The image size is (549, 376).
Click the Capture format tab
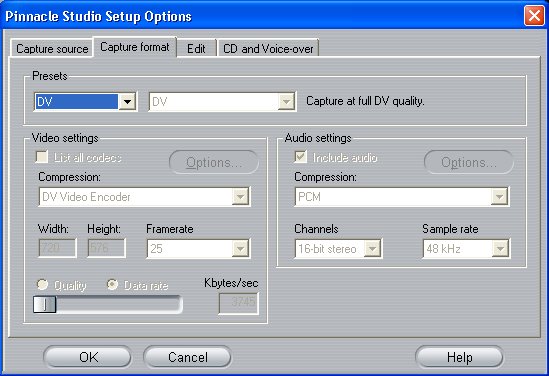135,47
